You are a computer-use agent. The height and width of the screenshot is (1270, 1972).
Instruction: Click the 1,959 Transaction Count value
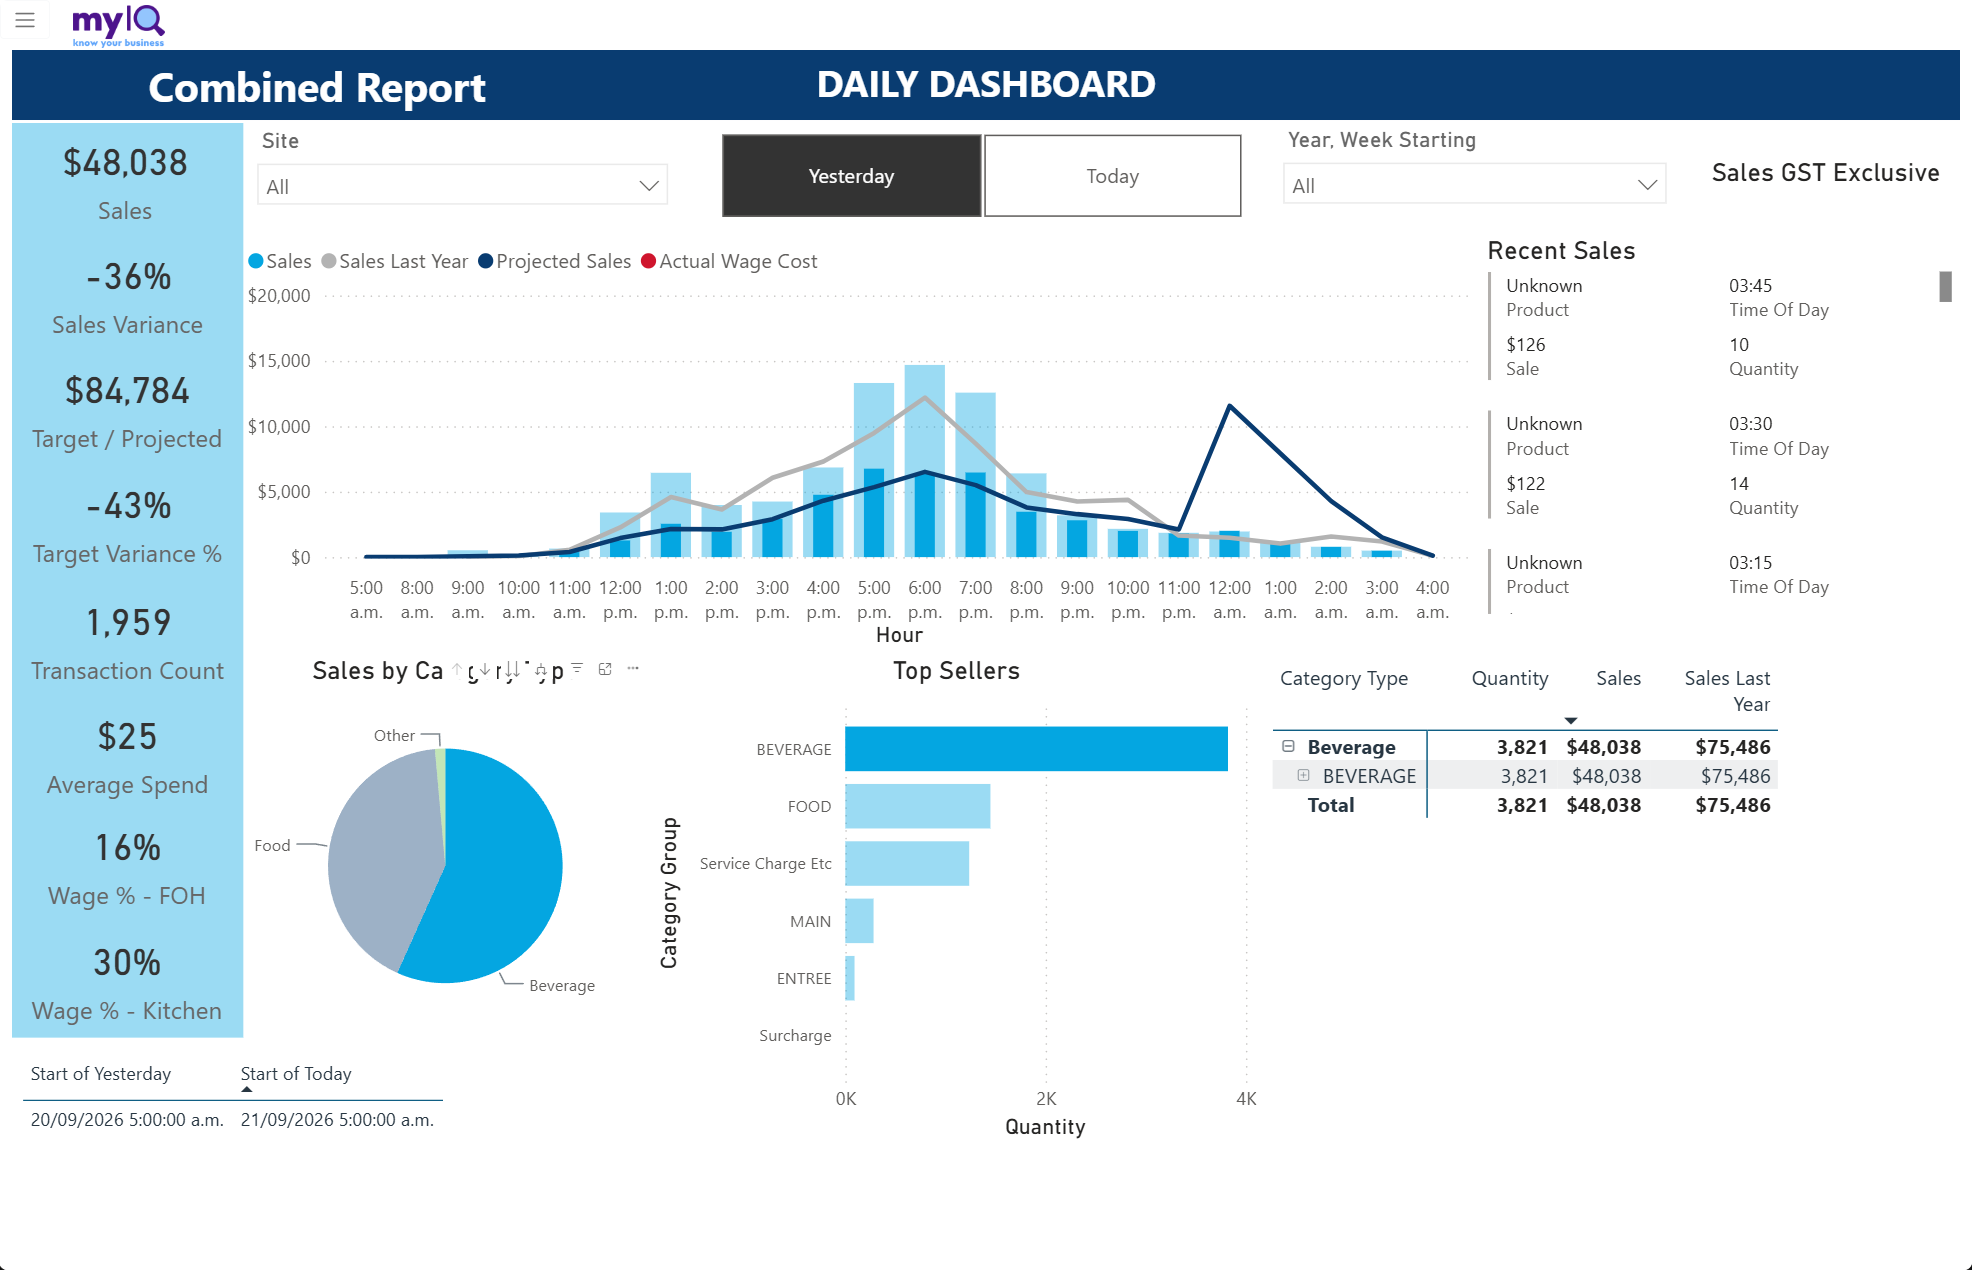[x=128, y=622]
